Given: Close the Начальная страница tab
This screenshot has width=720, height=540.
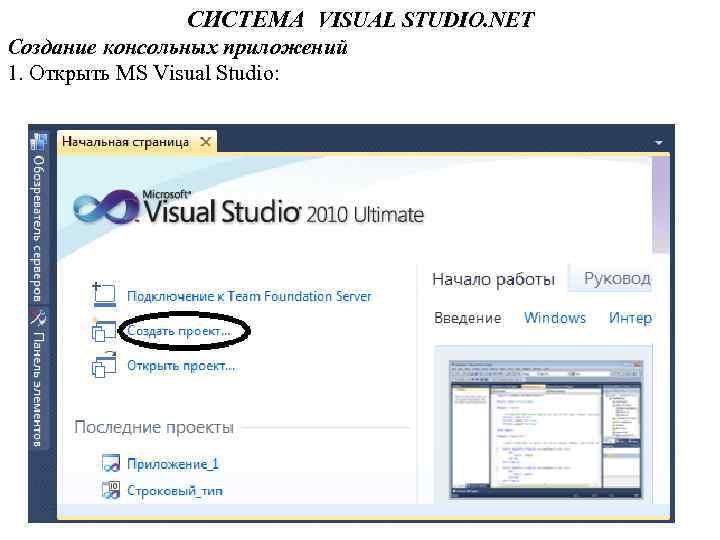Looking at the screenshot, I should click(206, 142).
